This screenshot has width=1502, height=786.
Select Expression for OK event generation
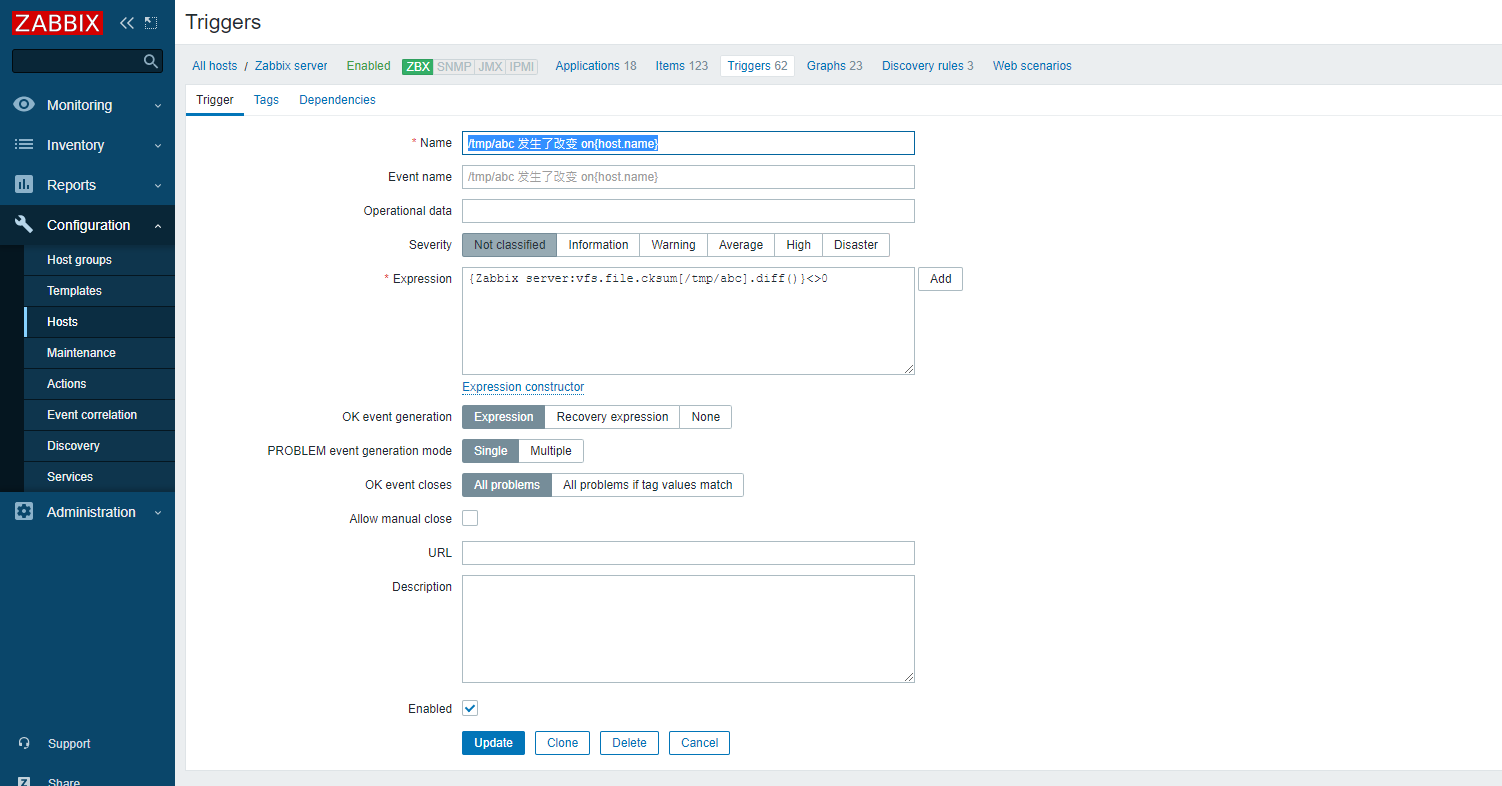point(503,417)
